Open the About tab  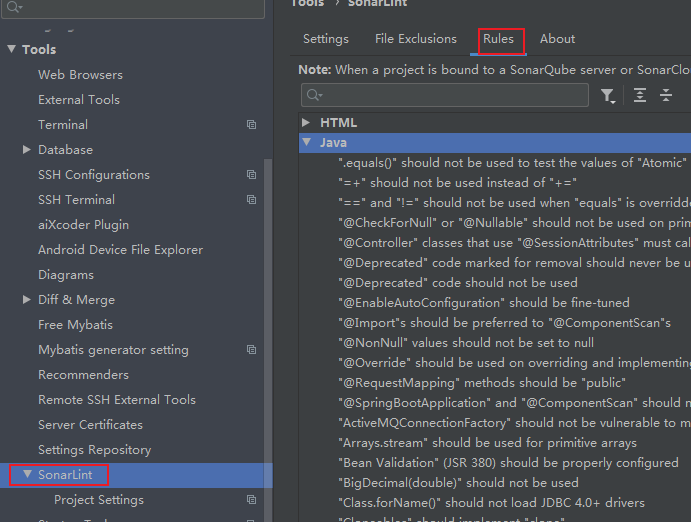pos(557,39)
